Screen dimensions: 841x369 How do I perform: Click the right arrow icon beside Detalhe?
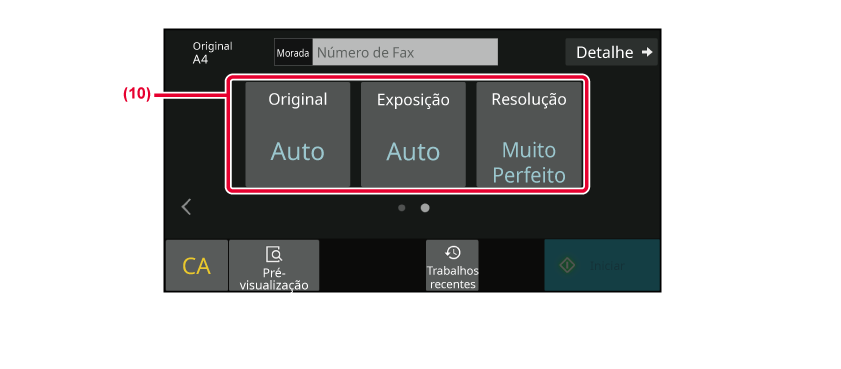(647, 52)
